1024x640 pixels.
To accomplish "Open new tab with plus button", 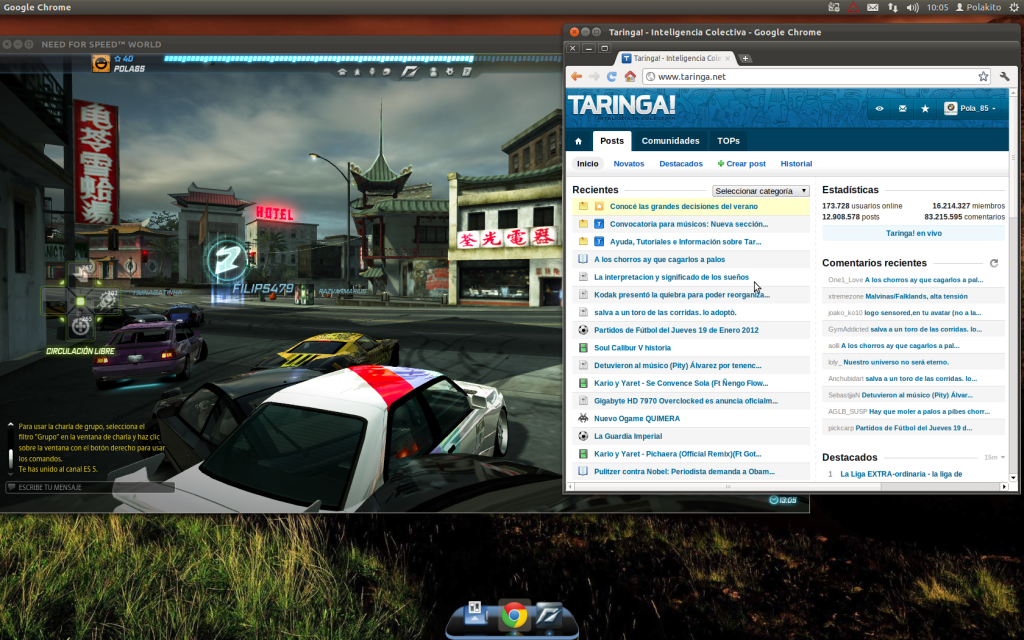I will [x=745, y=58].
